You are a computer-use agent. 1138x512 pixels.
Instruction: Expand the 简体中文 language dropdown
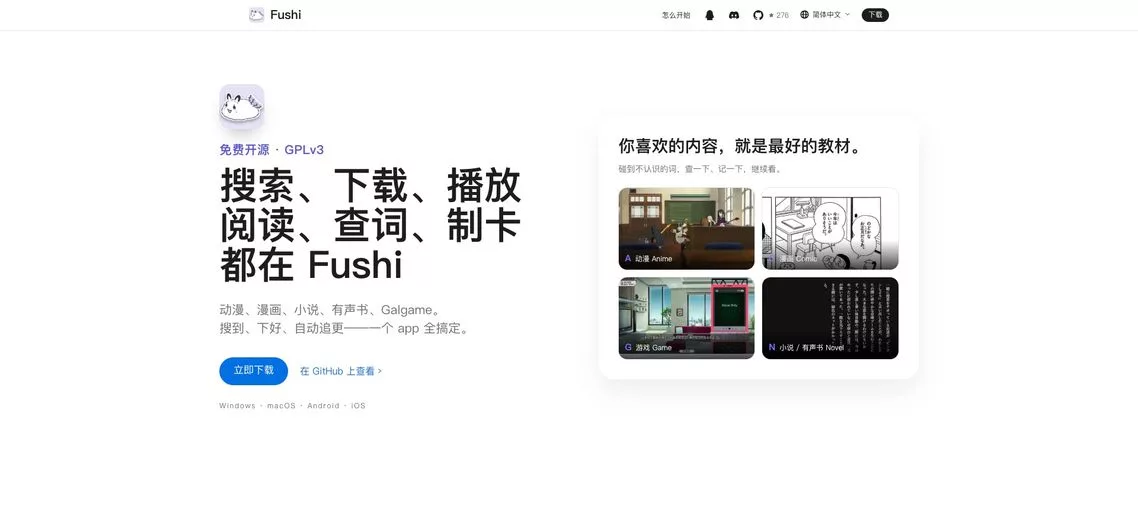tap(825, 15)
